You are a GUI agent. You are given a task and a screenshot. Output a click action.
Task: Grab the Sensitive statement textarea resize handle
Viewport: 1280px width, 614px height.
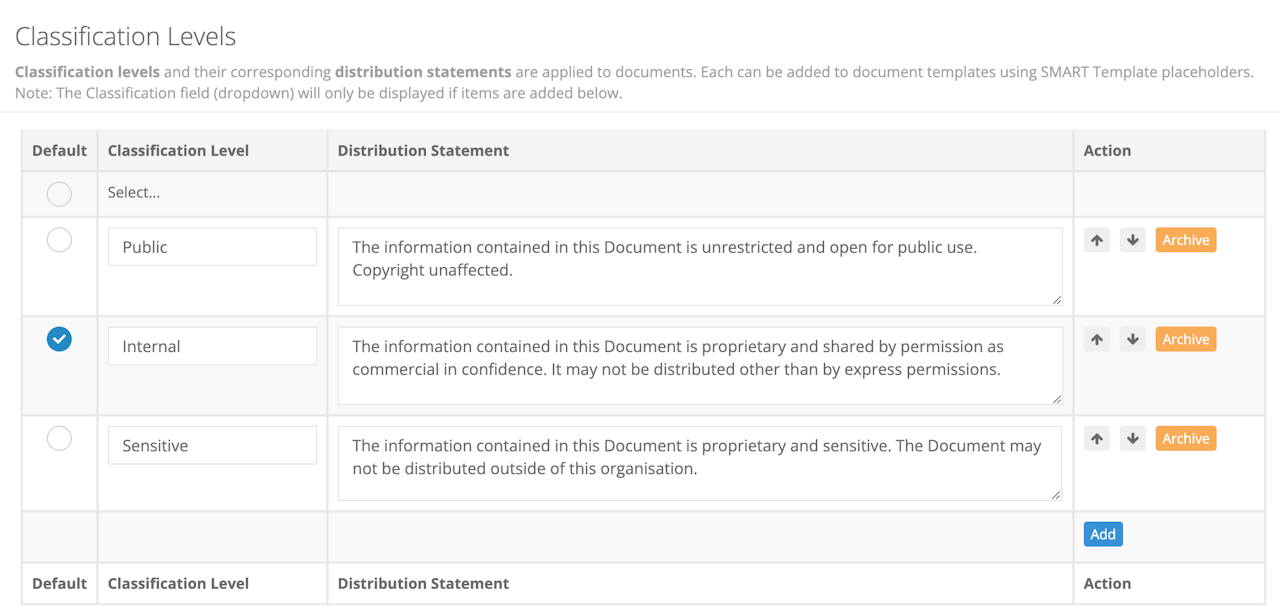pyautogui.click(x=1056, y=495)
